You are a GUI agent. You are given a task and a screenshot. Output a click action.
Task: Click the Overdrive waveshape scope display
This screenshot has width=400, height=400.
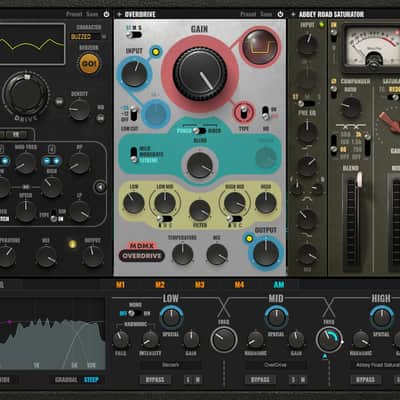(260, 47)
